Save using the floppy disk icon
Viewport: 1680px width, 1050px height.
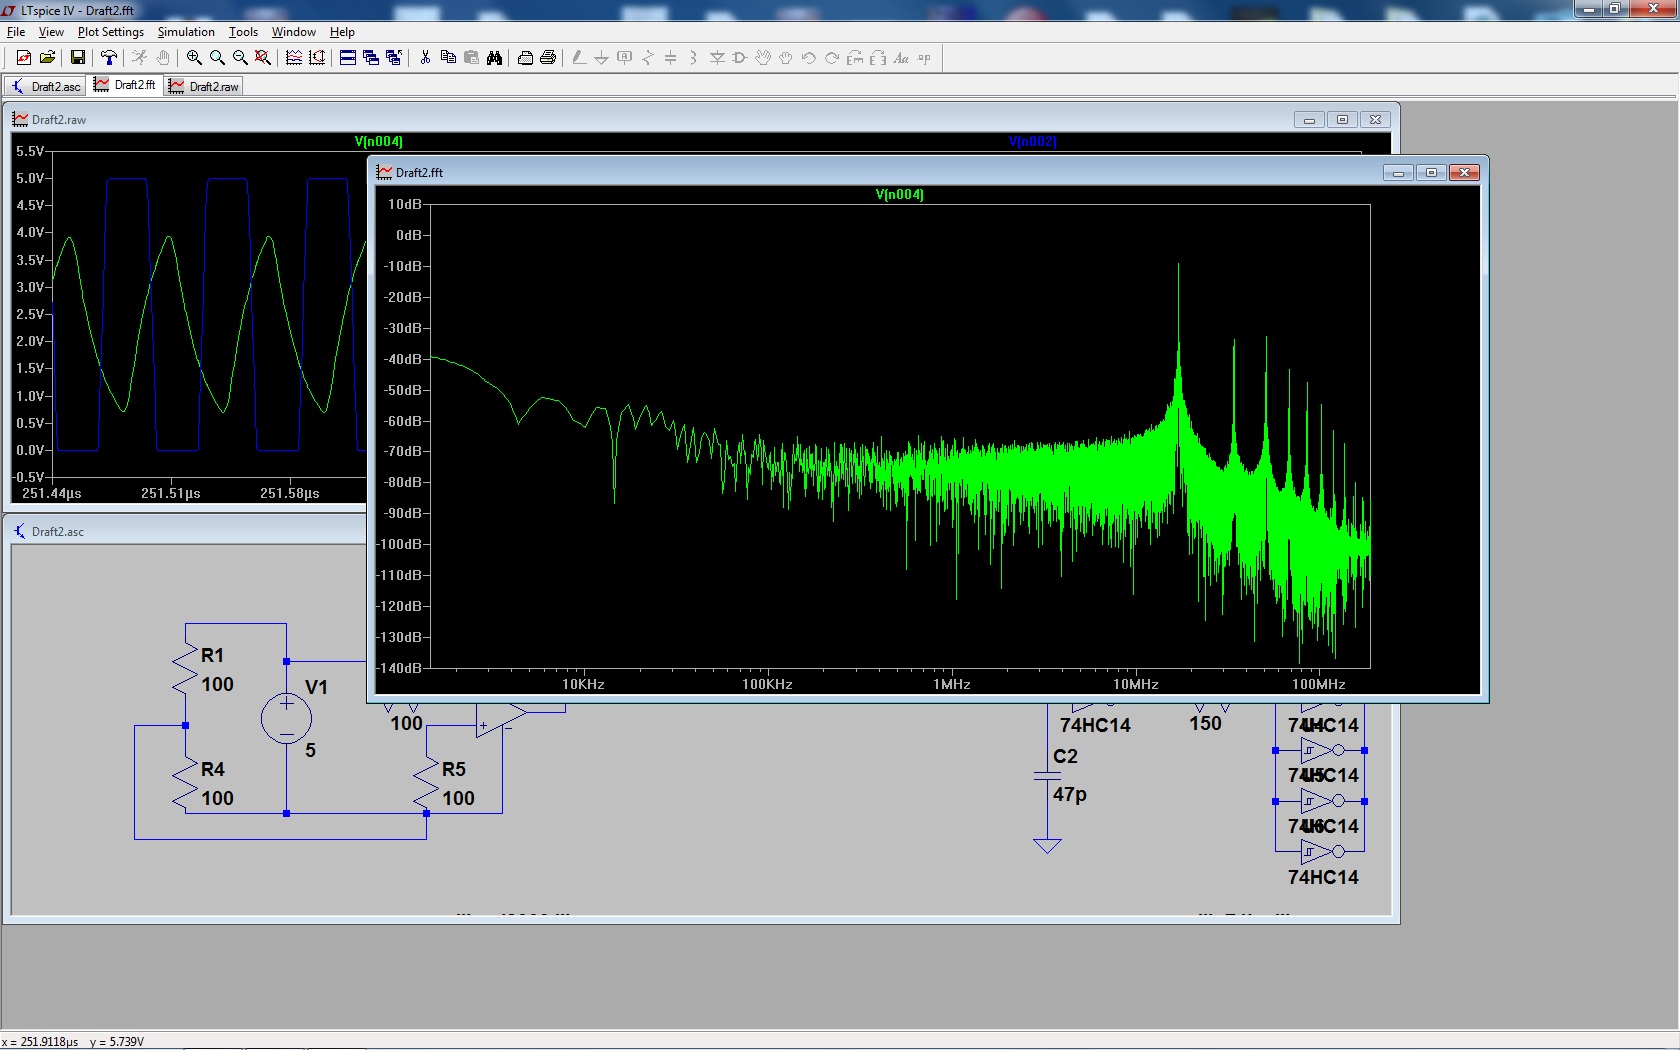pyautogui.click(x=77, y=58)
